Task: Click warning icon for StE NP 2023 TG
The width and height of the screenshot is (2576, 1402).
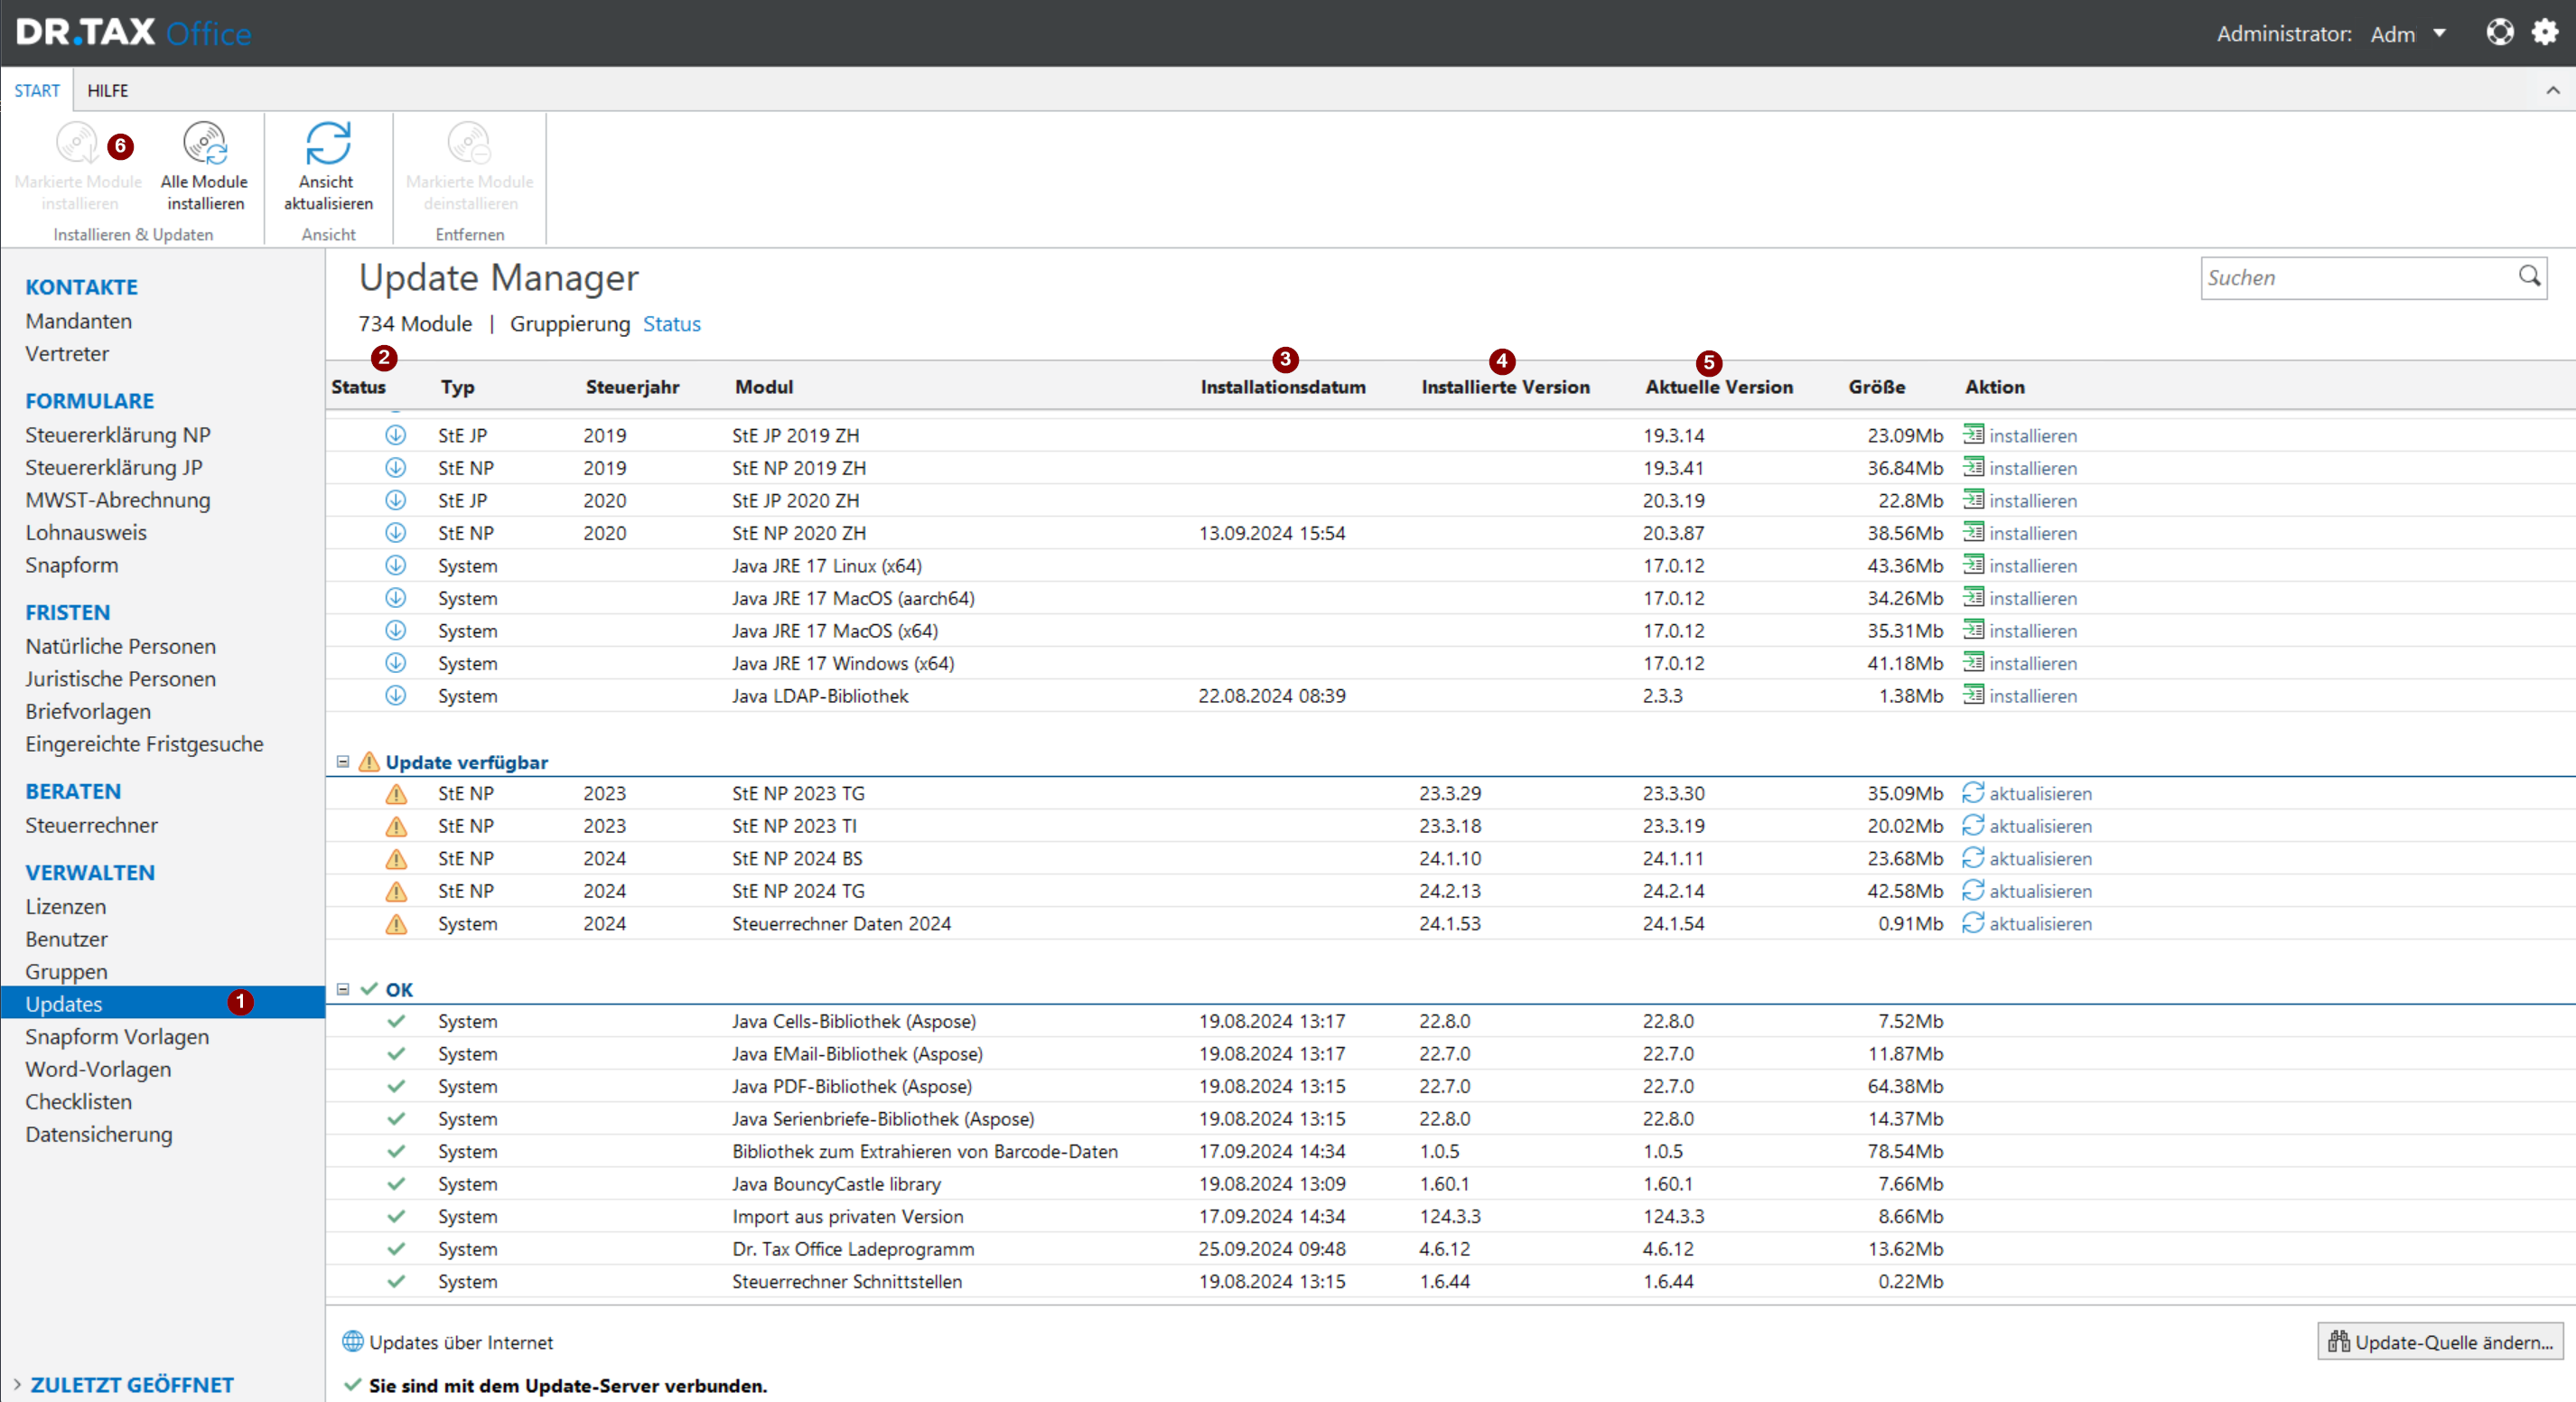Action: point(396,794)
